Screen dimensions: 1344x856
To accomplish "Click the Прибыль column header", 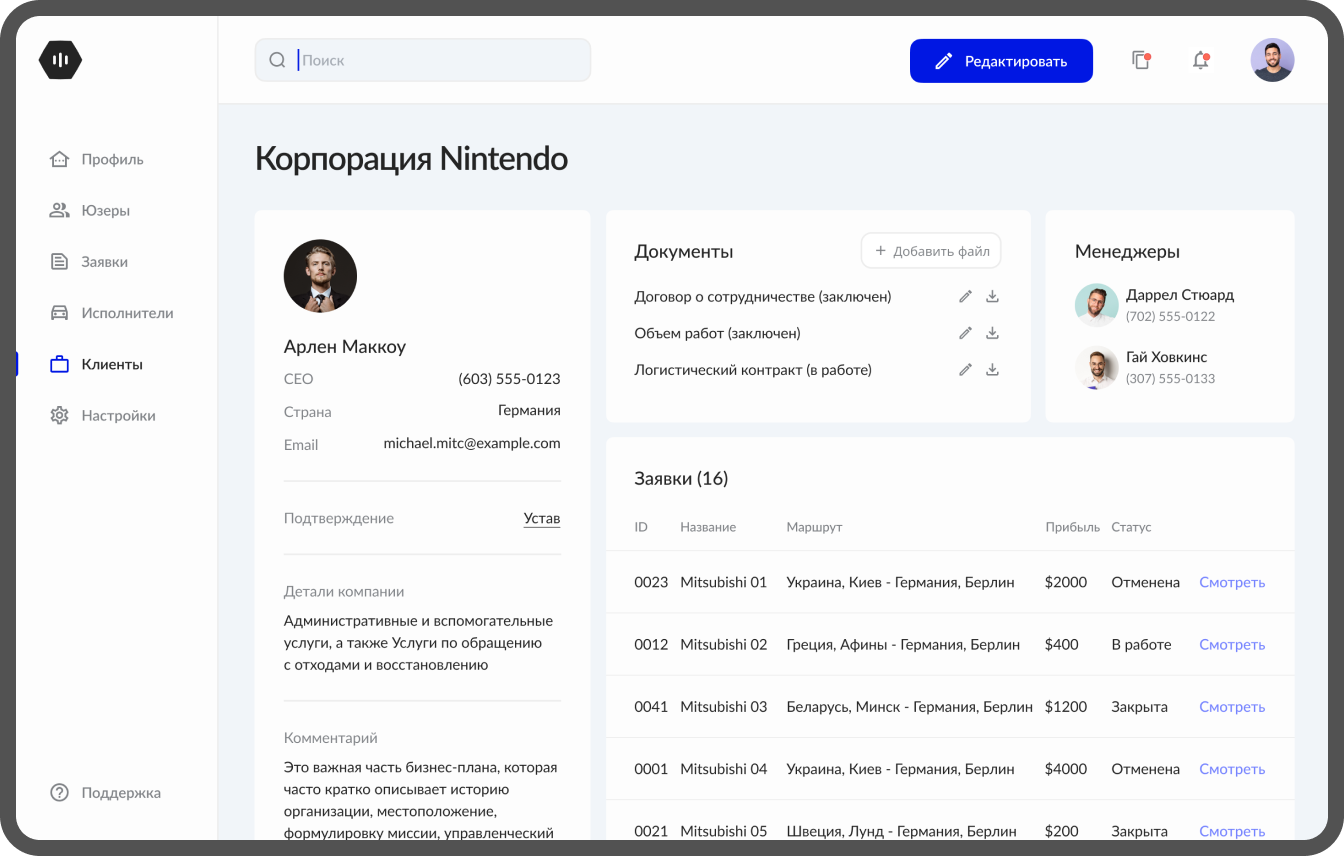I will coord(1073,527).
